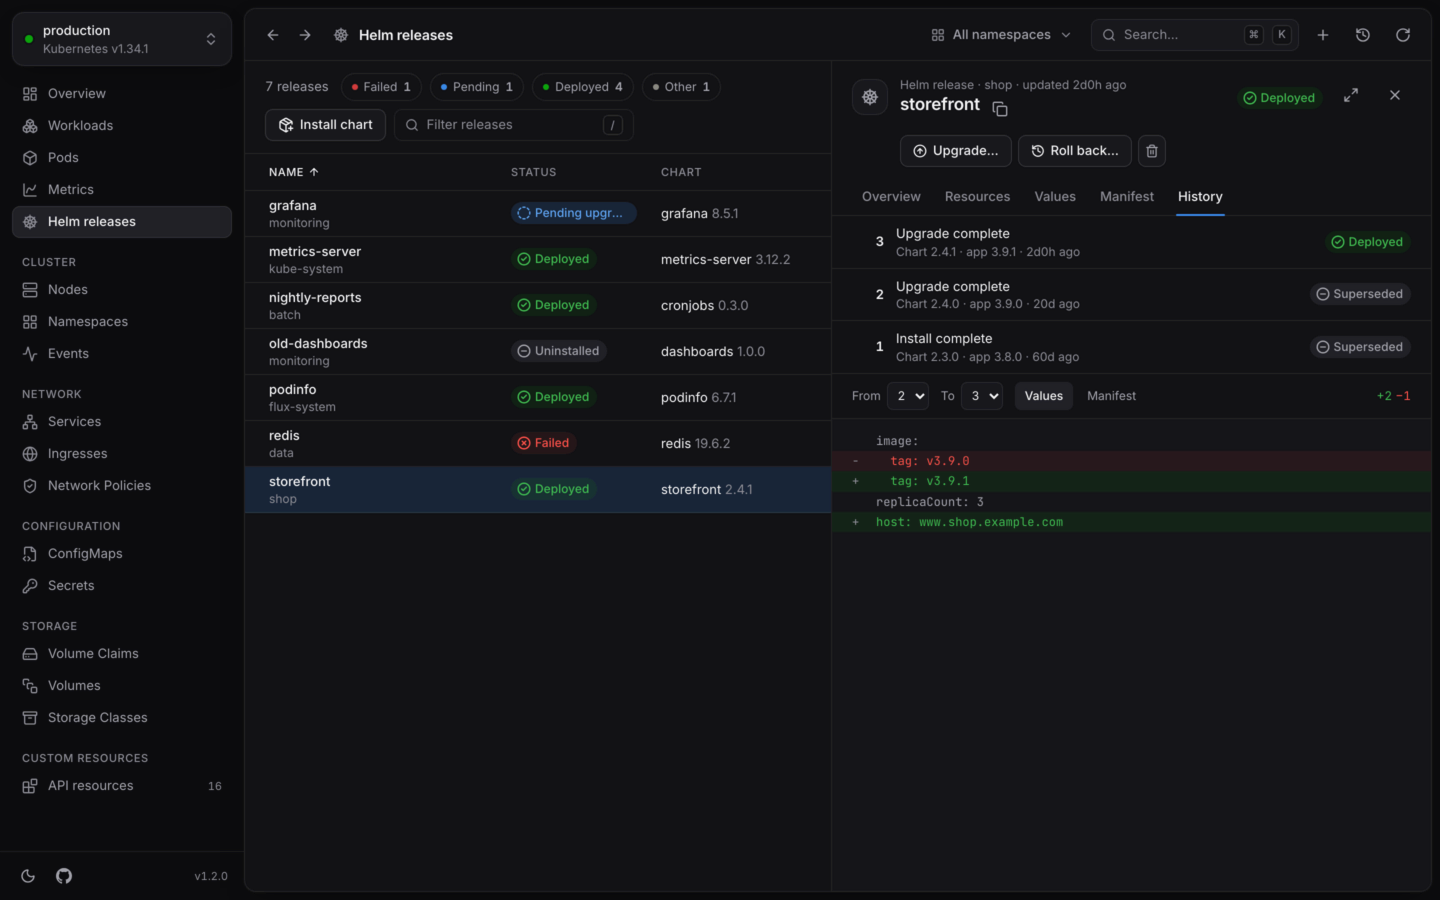
Task: Open the production cluster switcher
Action: [x=122, y=39]
